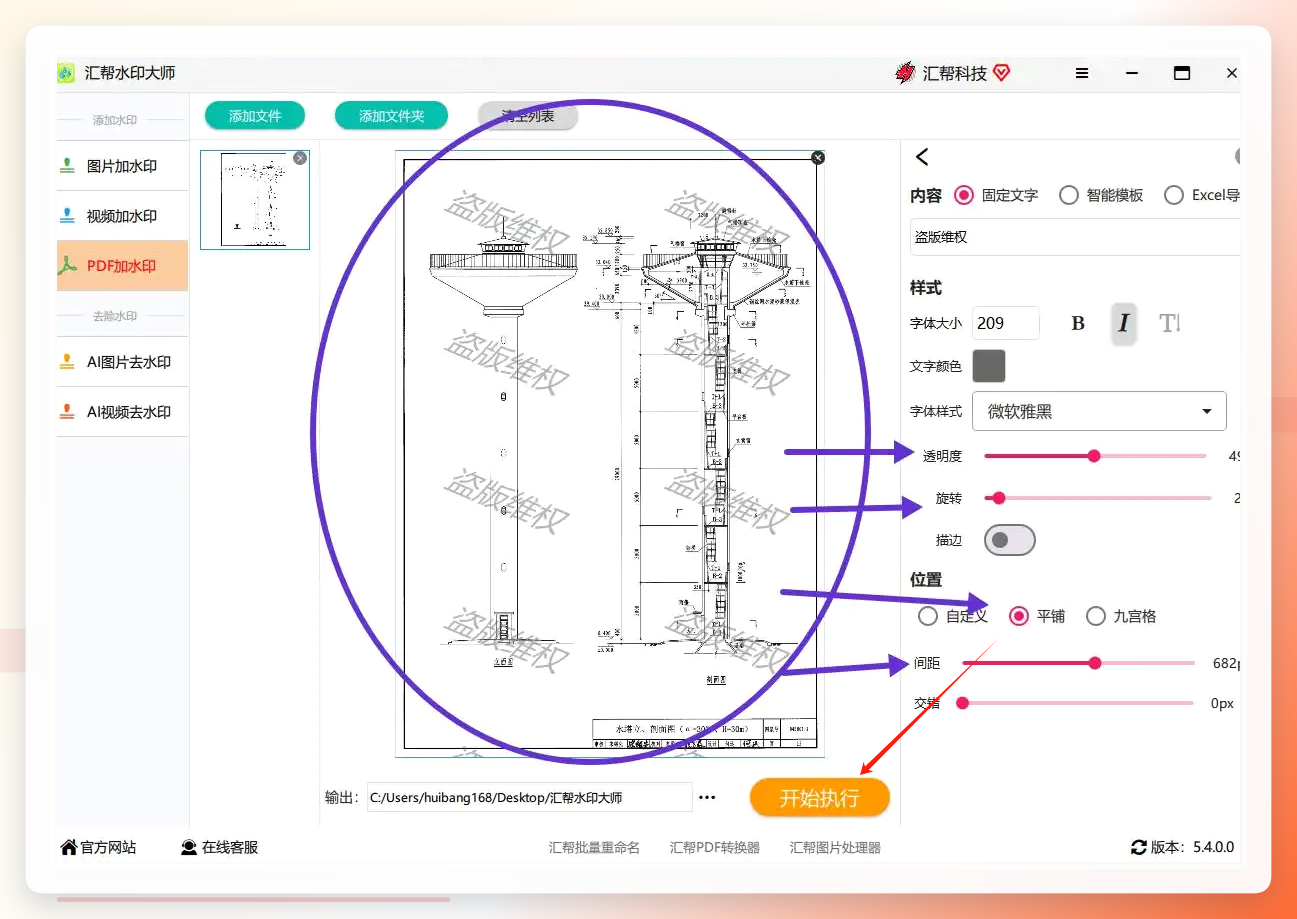Select the 九宫格 position radio button
The width and height of the screenshot is (1297, 919).
pos(1096,616)
